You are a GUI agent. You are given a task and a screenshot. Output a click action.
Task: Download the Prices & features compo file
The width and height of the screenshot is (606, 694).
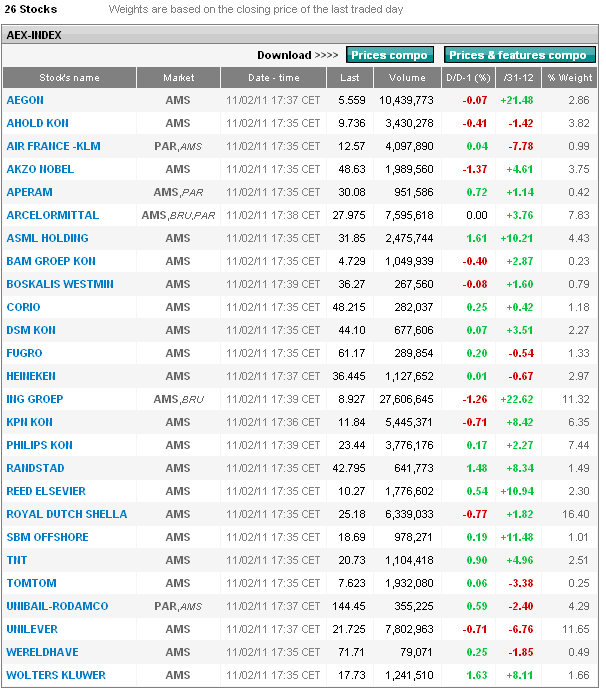pyautogui.click(x=519, y=55)
